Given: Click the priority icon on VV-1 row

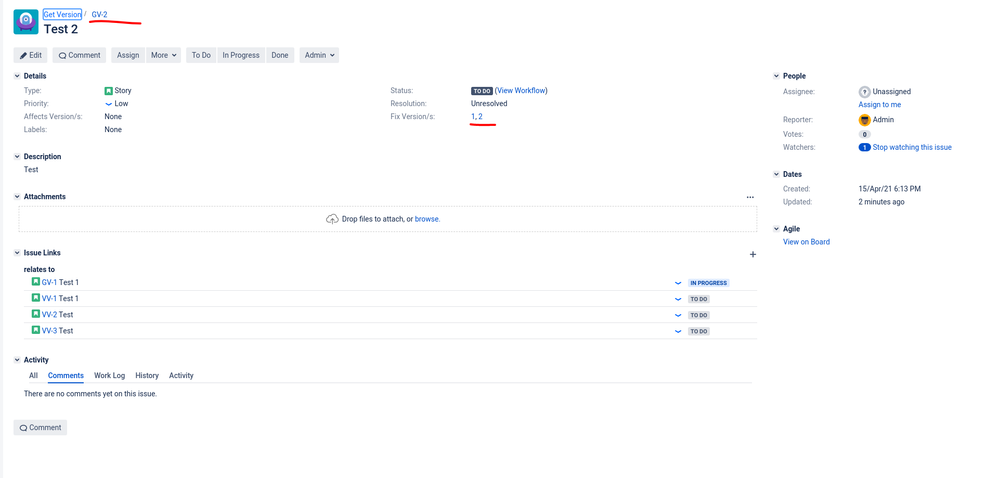Looking at the screenshot, I should (x=678, y=299).
